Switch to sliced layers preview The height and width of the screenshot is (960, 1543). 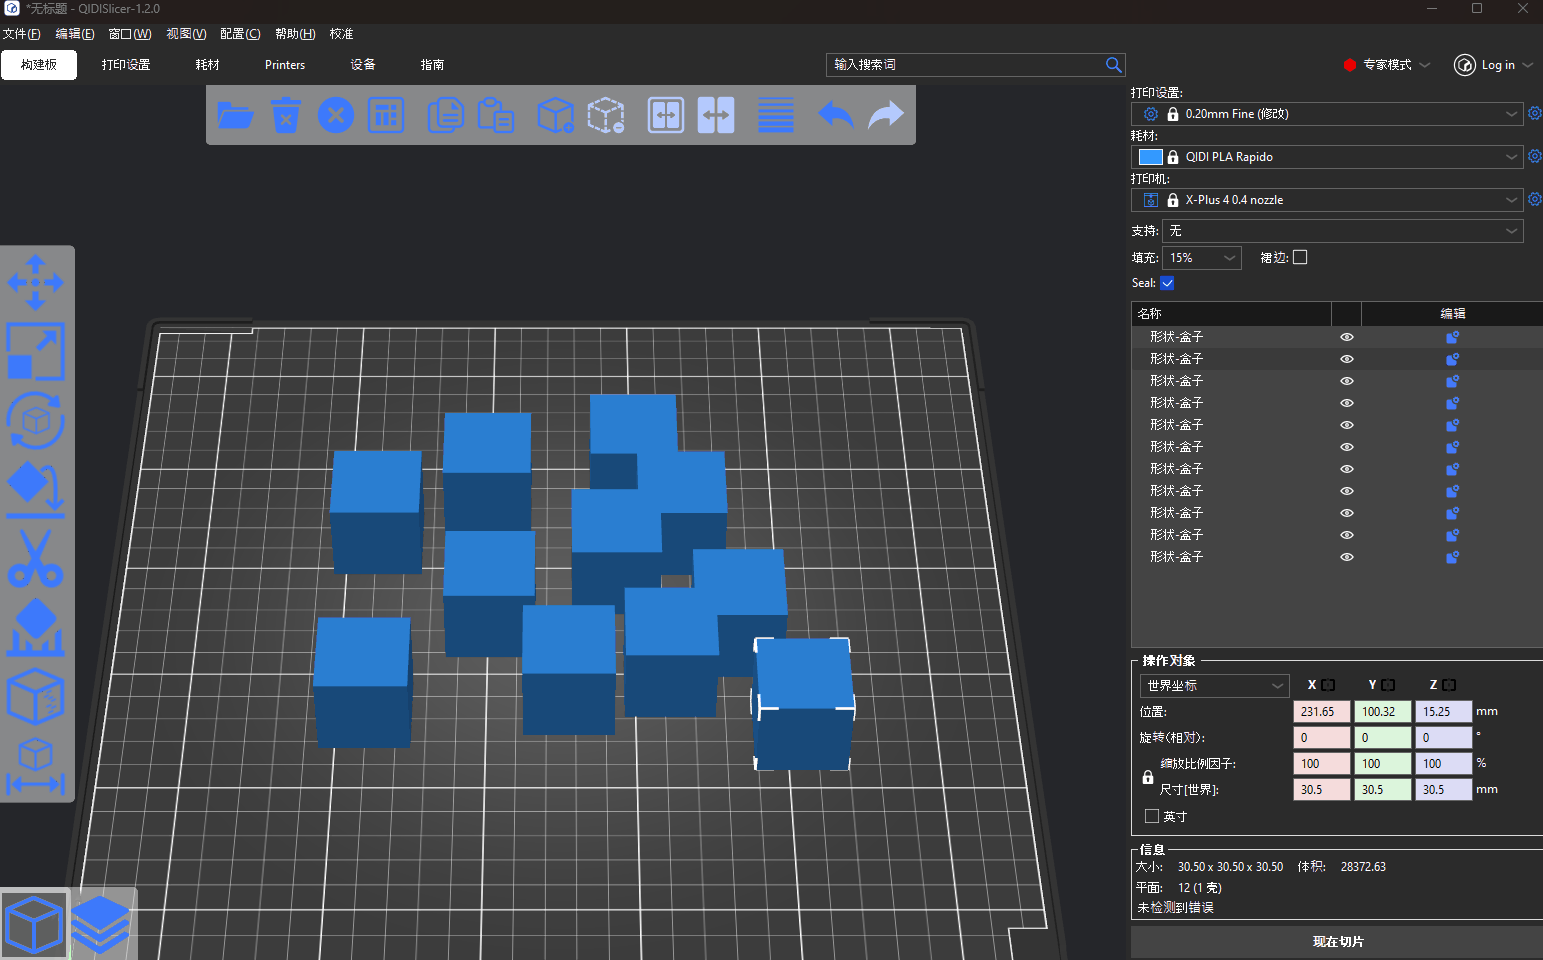coord(102,924)
